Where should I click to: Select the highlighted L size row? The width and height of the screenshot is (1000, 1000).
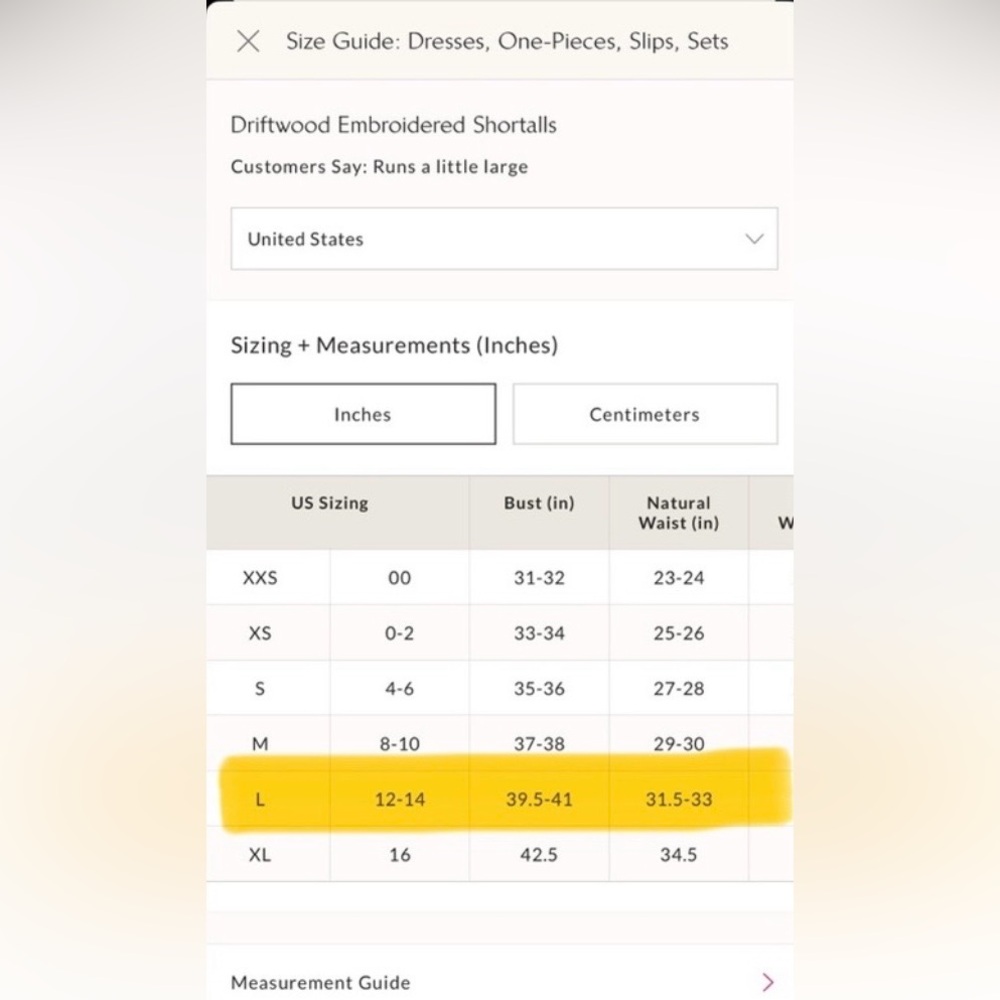click(x=499, y=799)
